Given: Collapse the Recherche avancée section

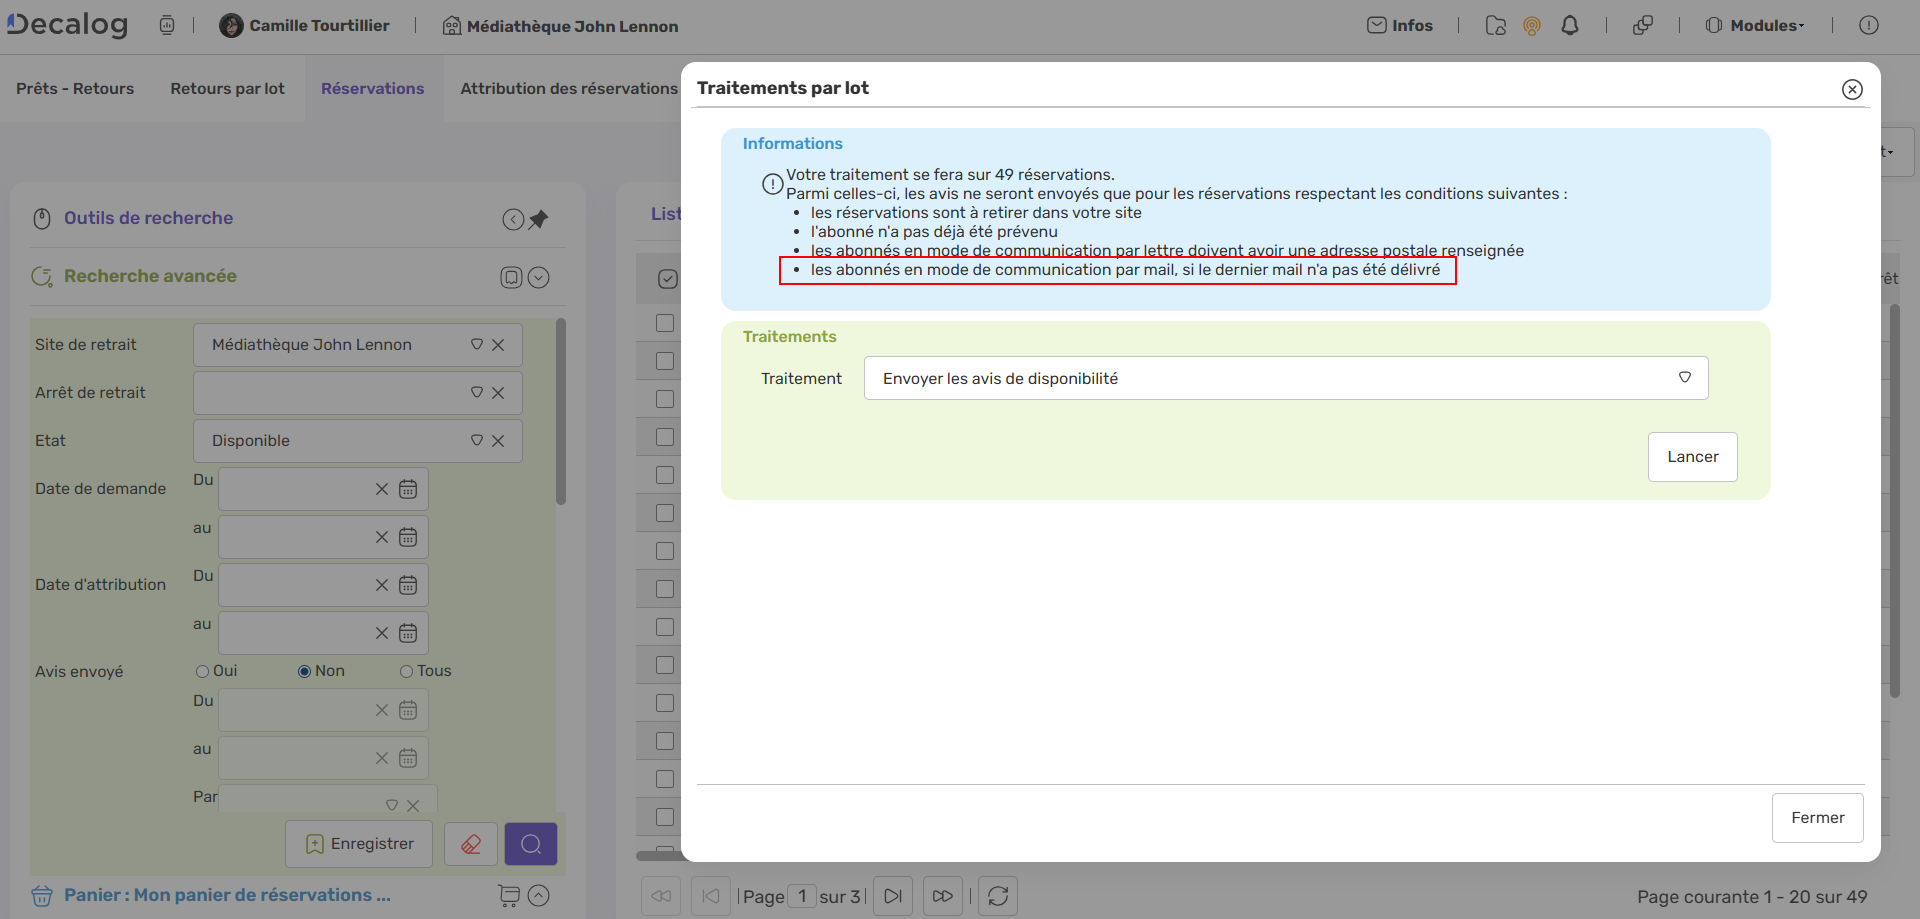Looking at the screenshot, I should pos(538,277).
